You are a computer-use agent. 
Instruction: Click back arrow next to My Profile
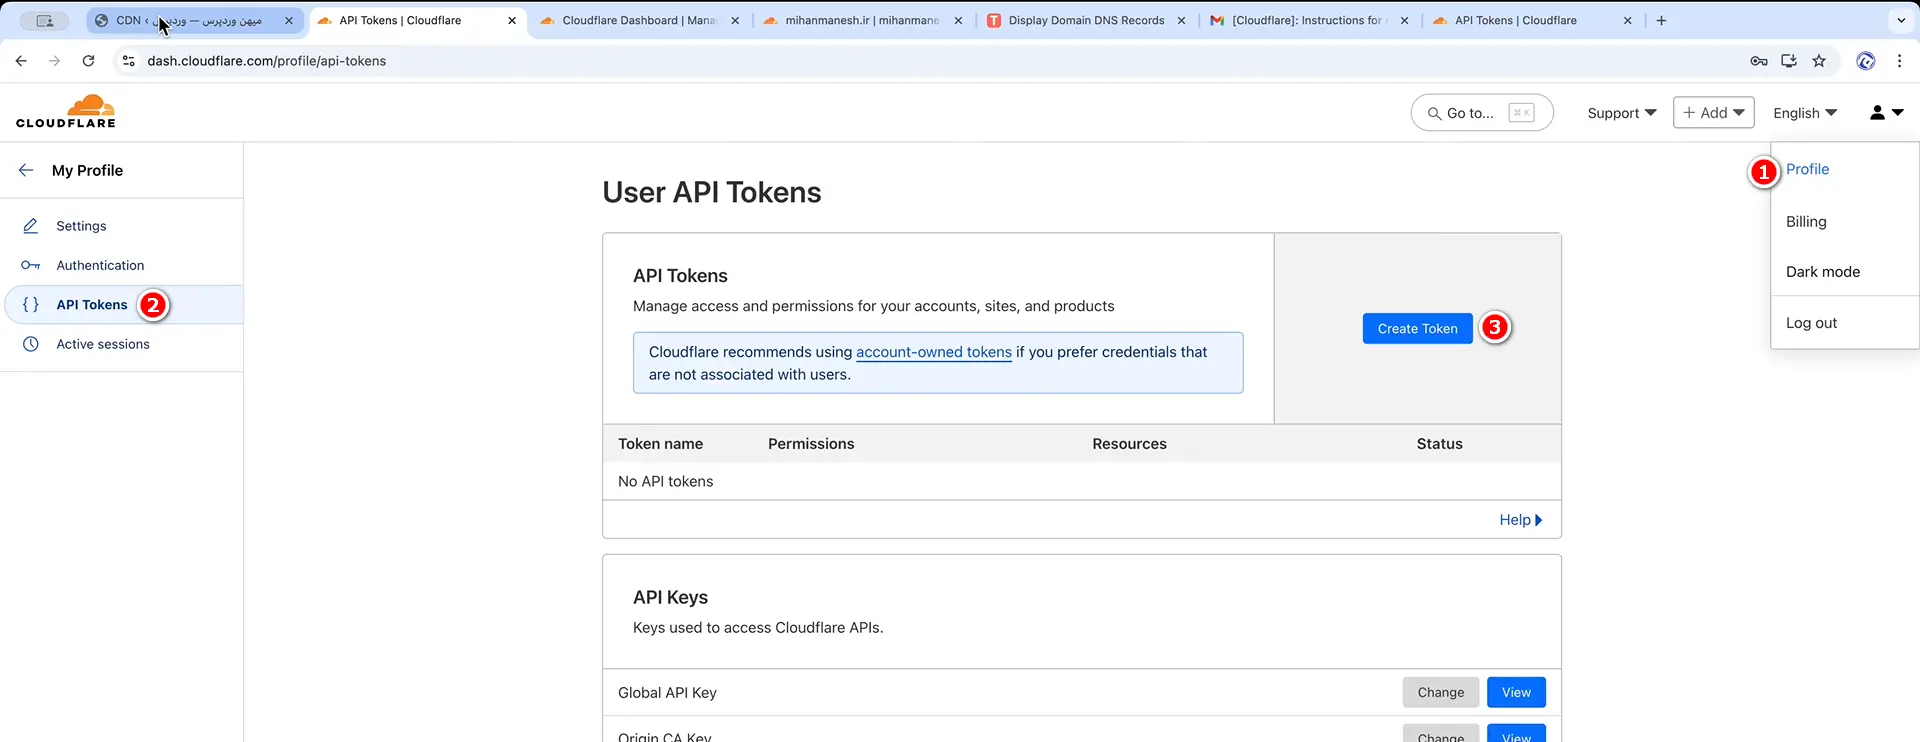[26, 170]
